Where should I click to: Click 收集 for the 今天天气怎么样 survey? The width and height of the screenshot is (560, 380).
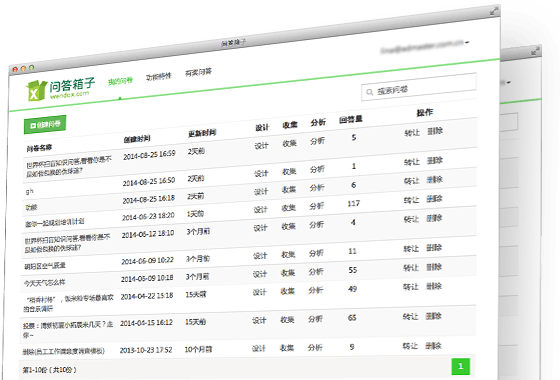coord(288,273)
